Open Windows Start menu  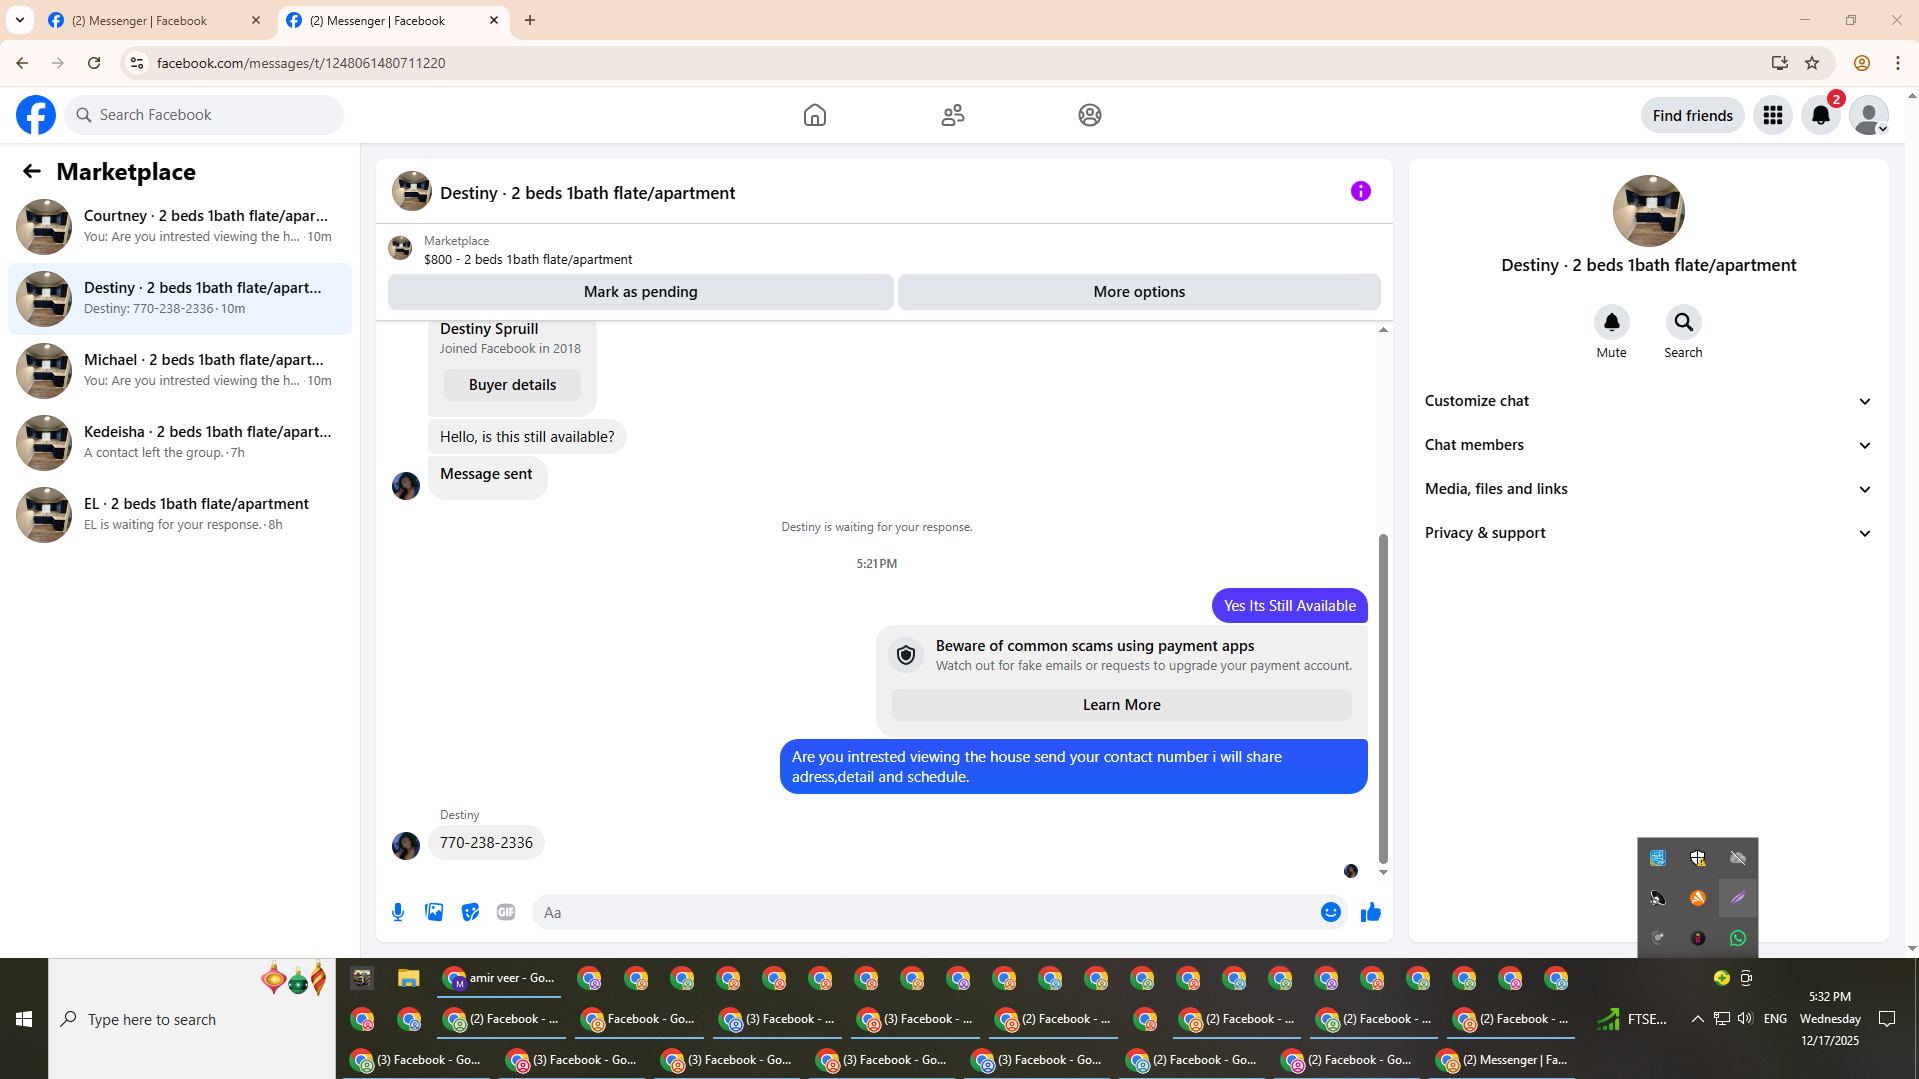click(24, 1019)
